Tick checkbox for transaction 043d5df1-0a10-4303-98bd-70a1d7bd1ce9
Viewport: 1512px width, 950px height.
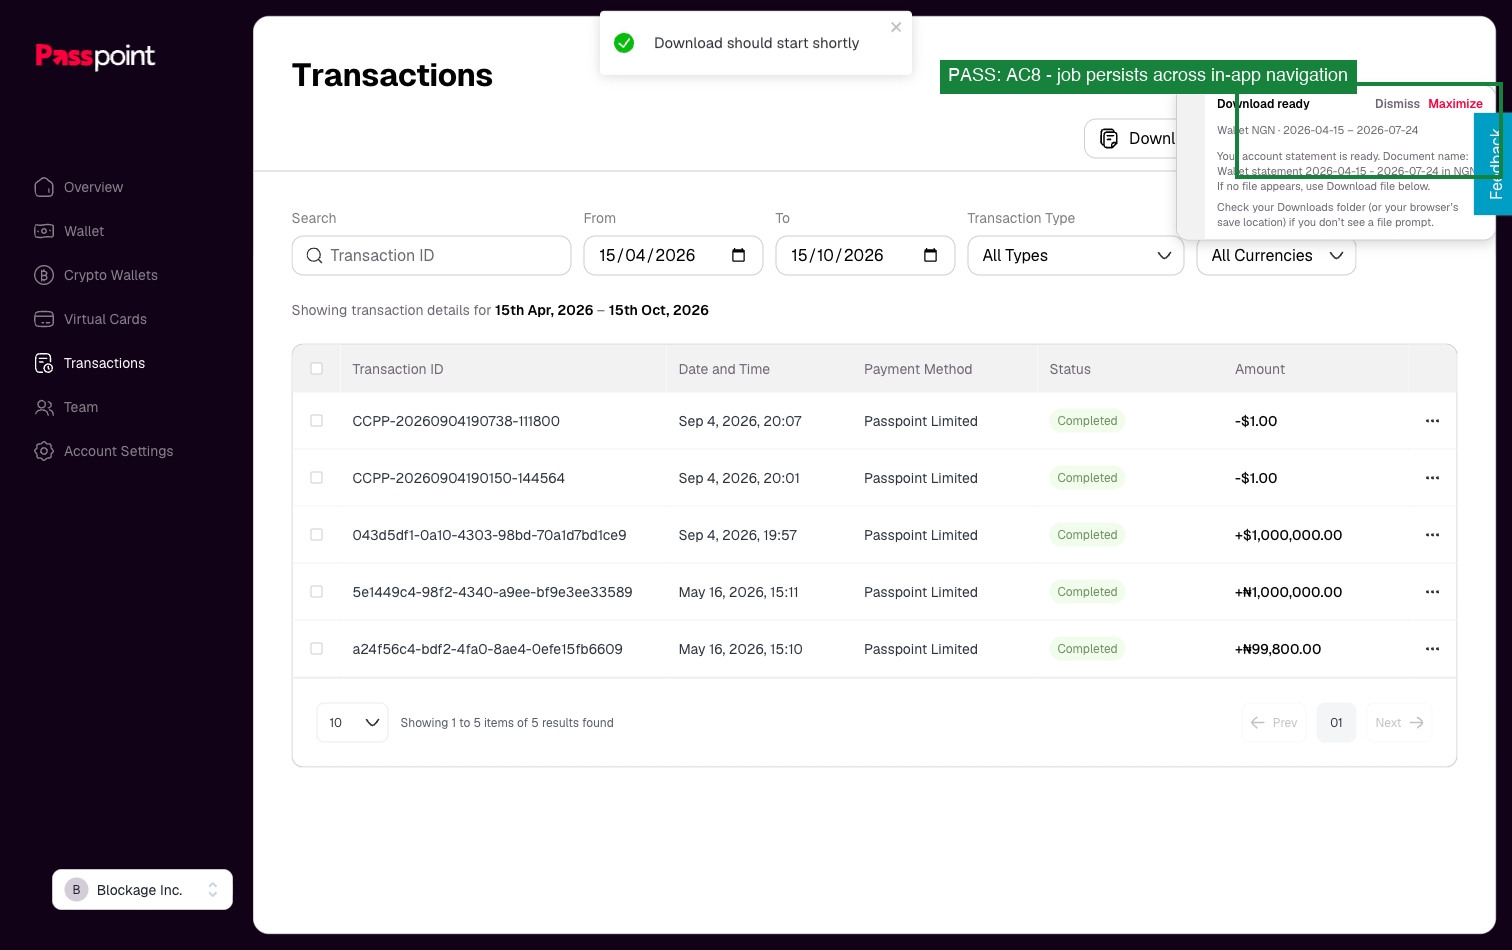[x=317, y=535]
